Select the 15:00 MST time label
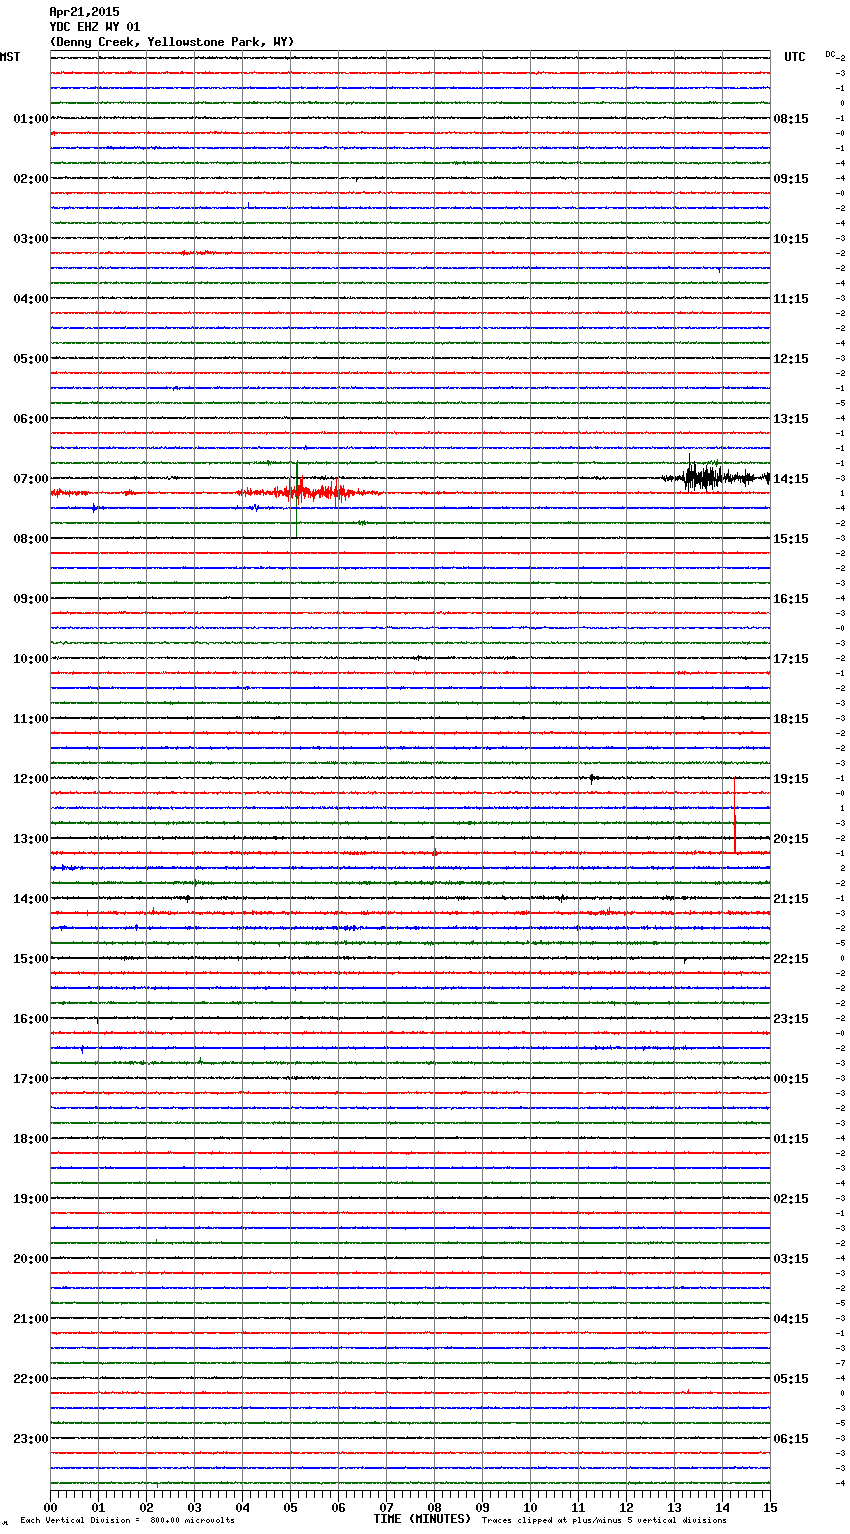This screenshot has height=1534, width=850. click(31, 959)
